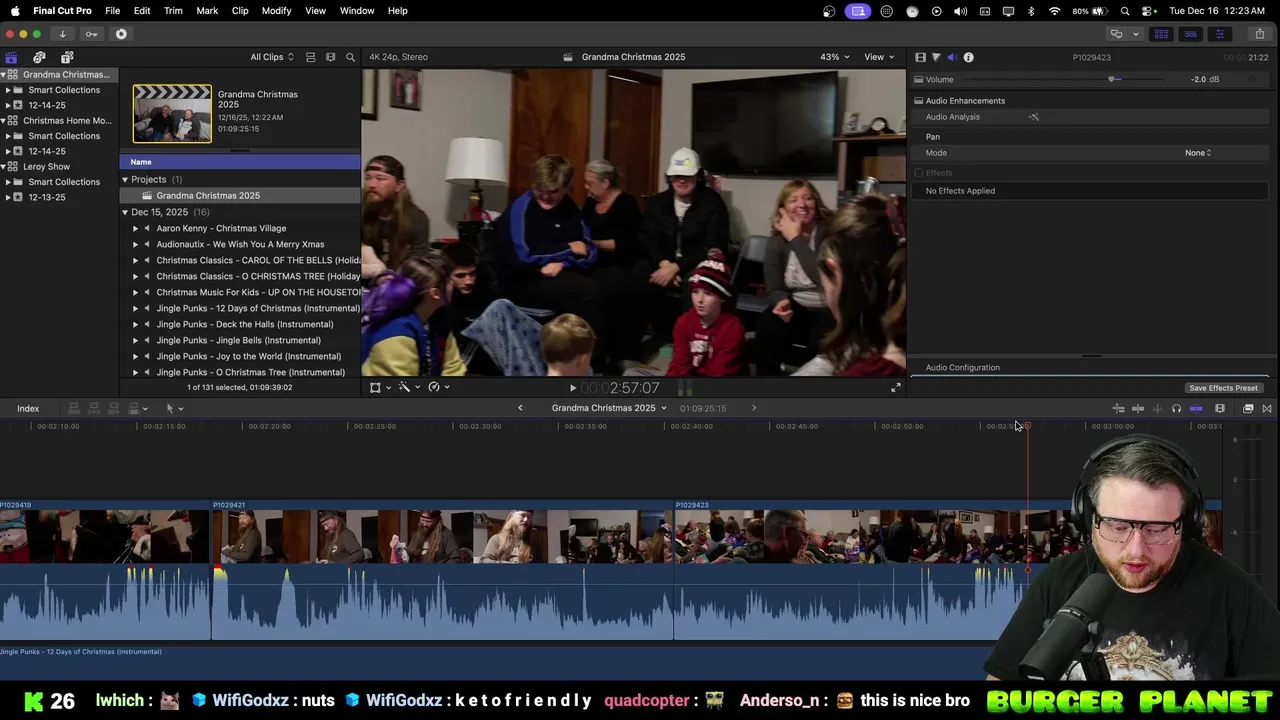
Task: Click the browser search magnifier icon
Action: click(350, 57)
